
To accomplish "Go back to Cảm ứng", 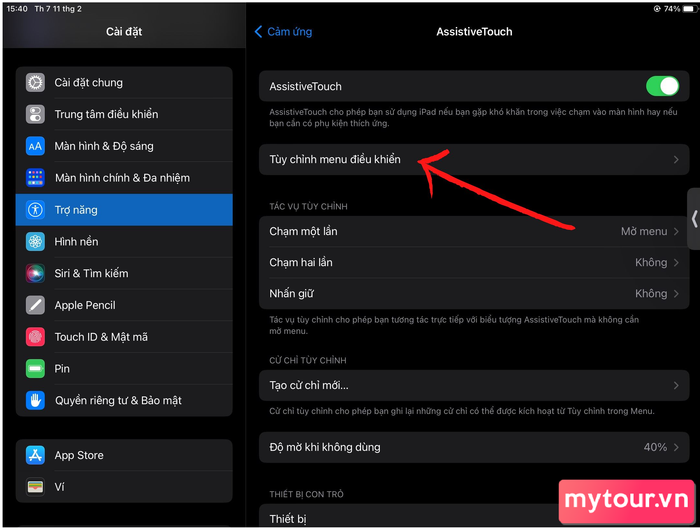I will pos(283,32).
